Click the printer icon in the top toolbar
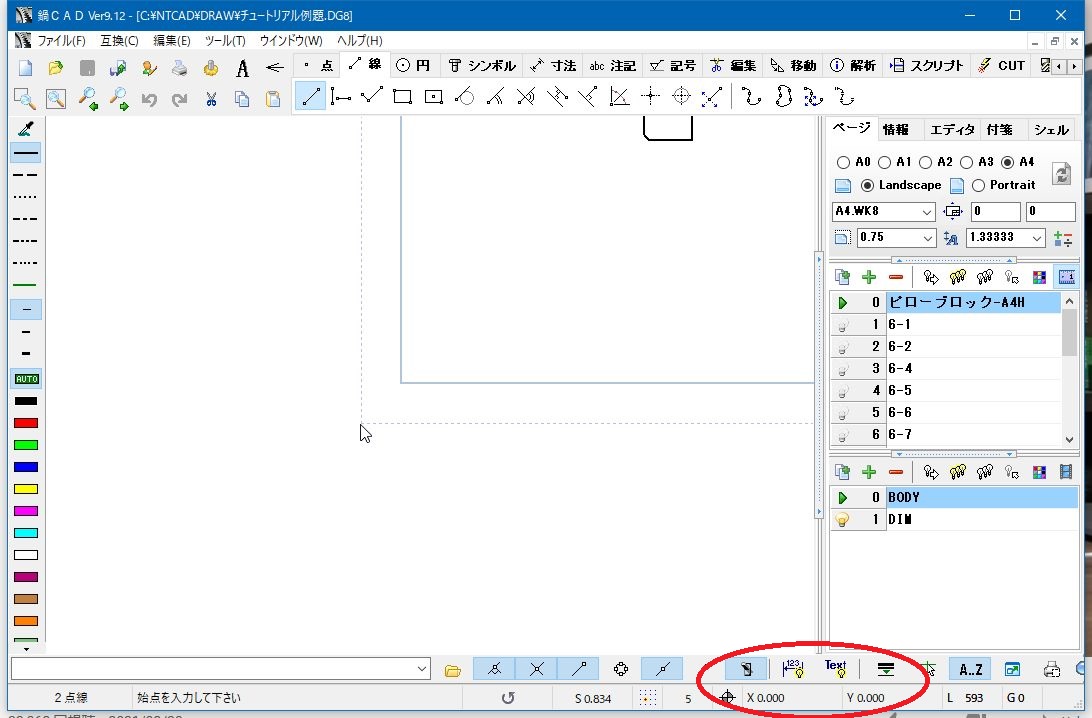 pos(180,68)
